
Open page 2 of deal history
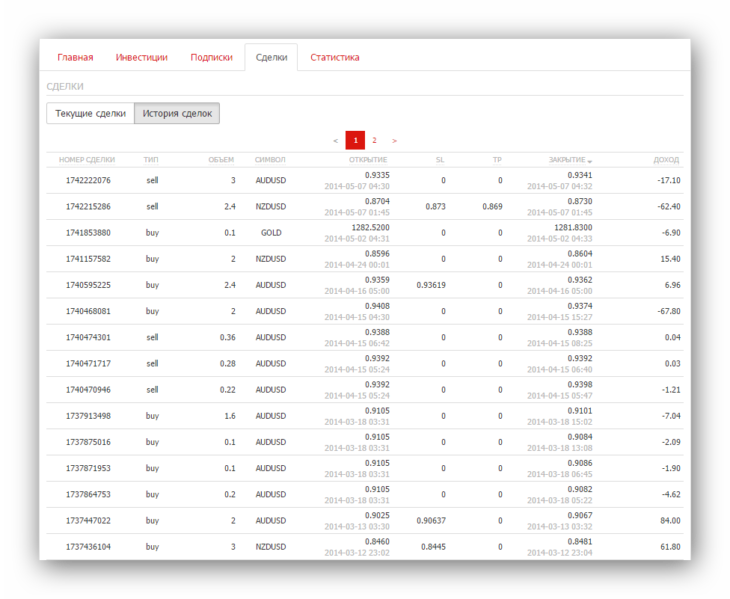coord(374,140)
